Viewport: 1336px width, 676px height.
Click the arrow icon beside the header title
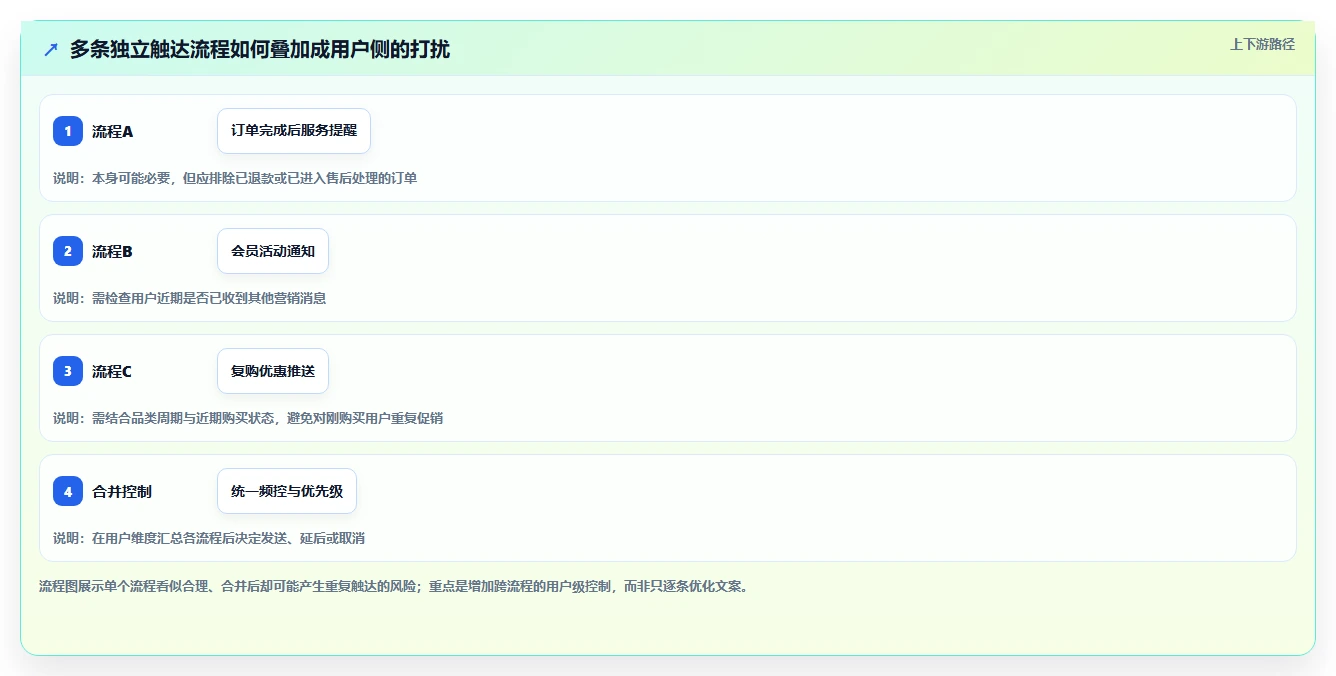click(x=51, y=50)
